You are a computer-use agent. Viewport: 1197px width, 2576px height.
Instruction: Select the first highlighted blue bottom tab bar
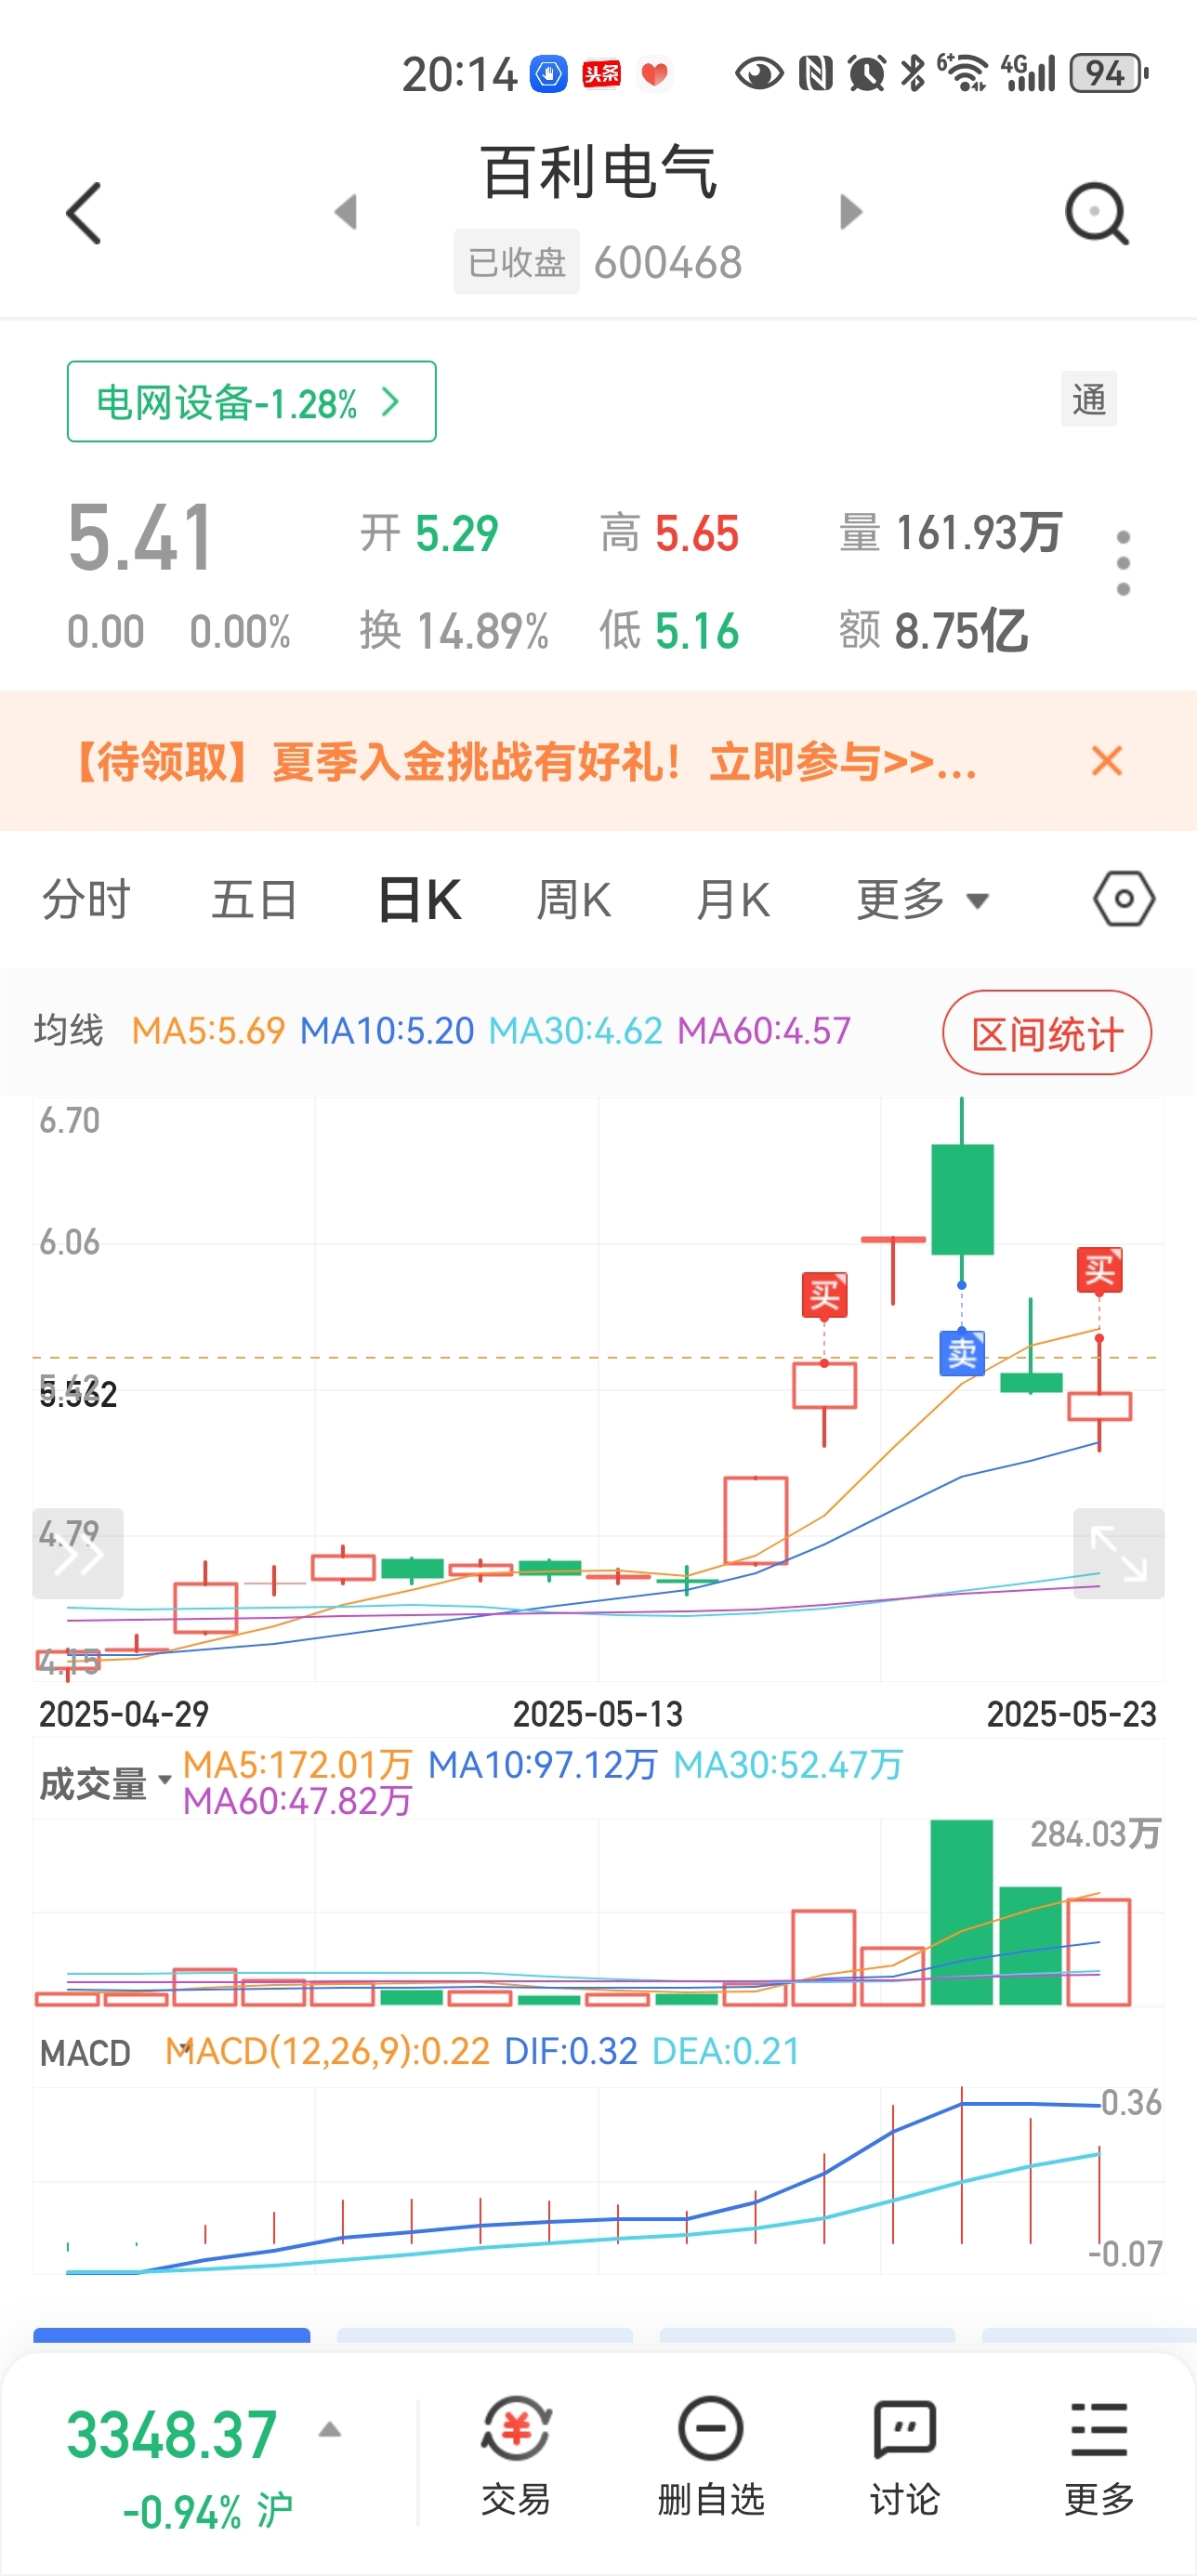pyautogui.click(x=172, y=2335)
